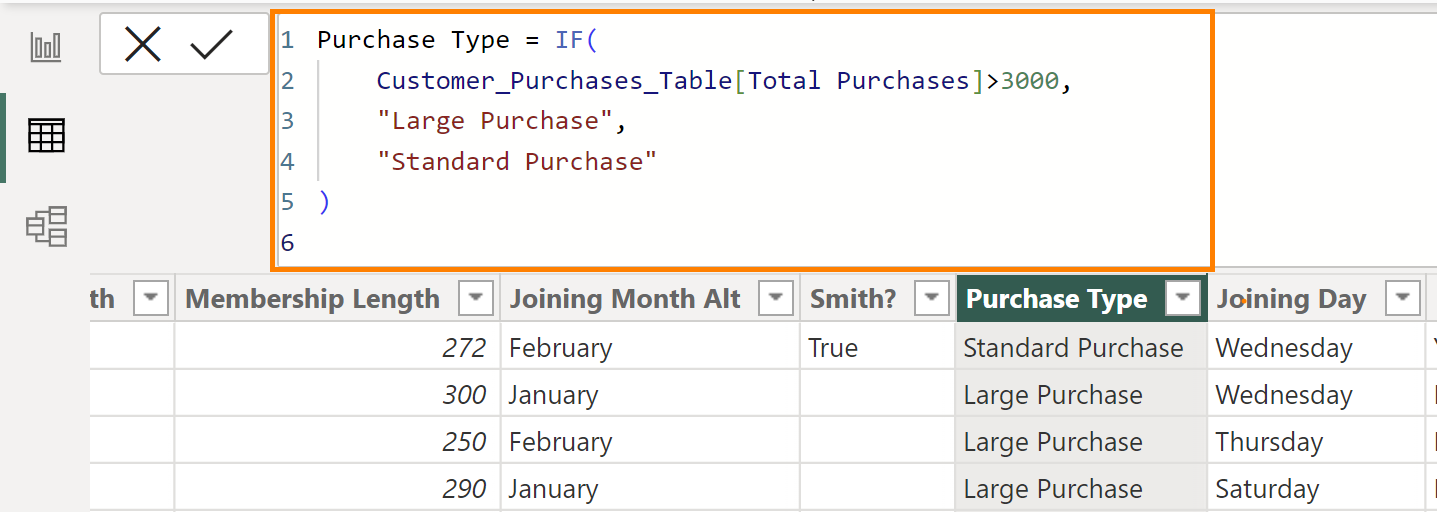Select the Purchase Type column header
Screen dimensions: 1437x512
click(1056, 299)
